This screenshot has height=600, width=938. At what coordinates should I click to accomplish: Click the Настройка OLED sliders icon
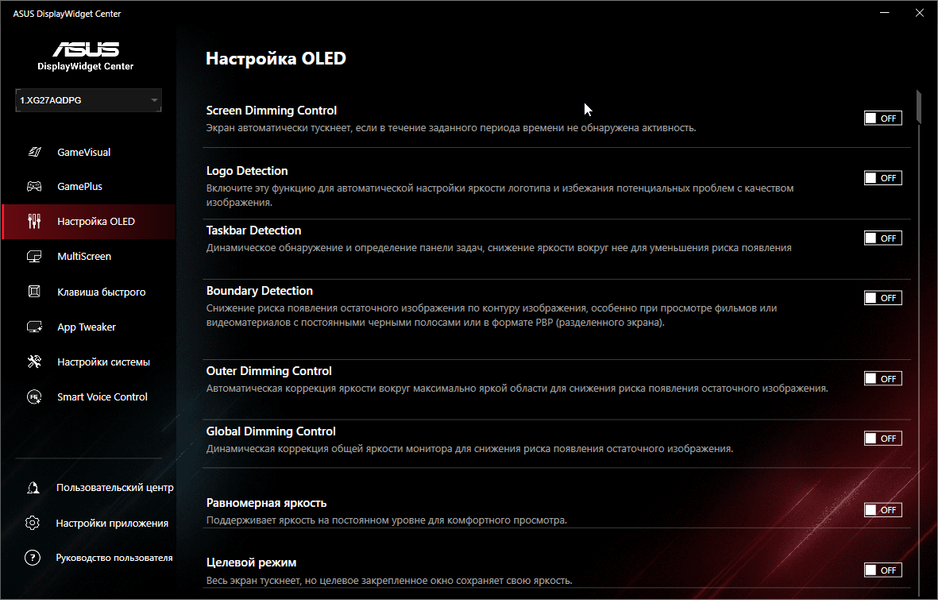click(x=34, y=221)
